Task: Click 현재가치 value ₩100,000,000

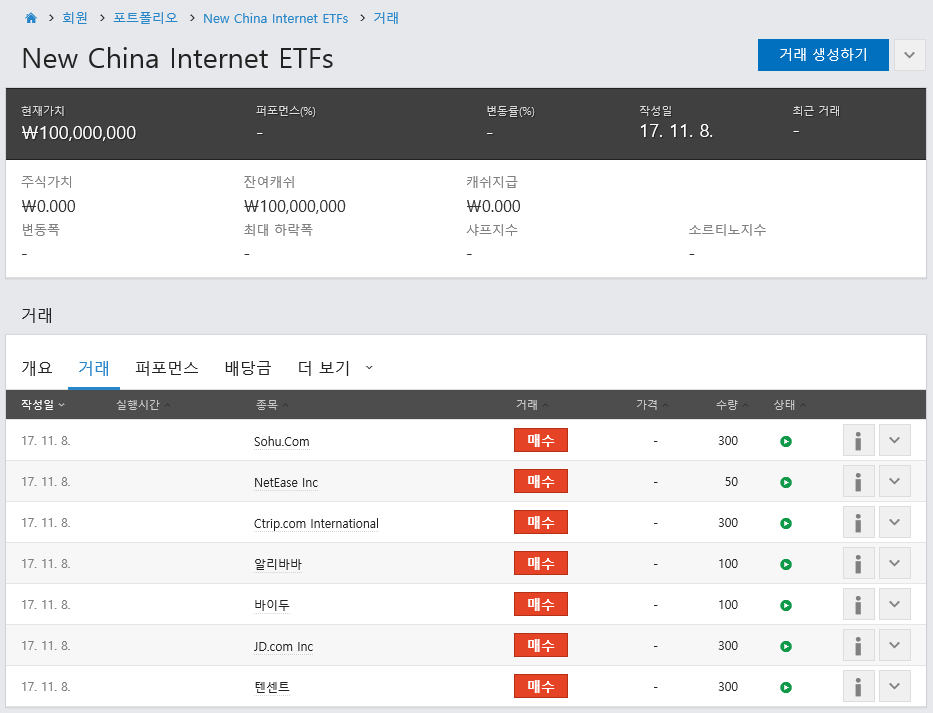Action: pos(79,133)
